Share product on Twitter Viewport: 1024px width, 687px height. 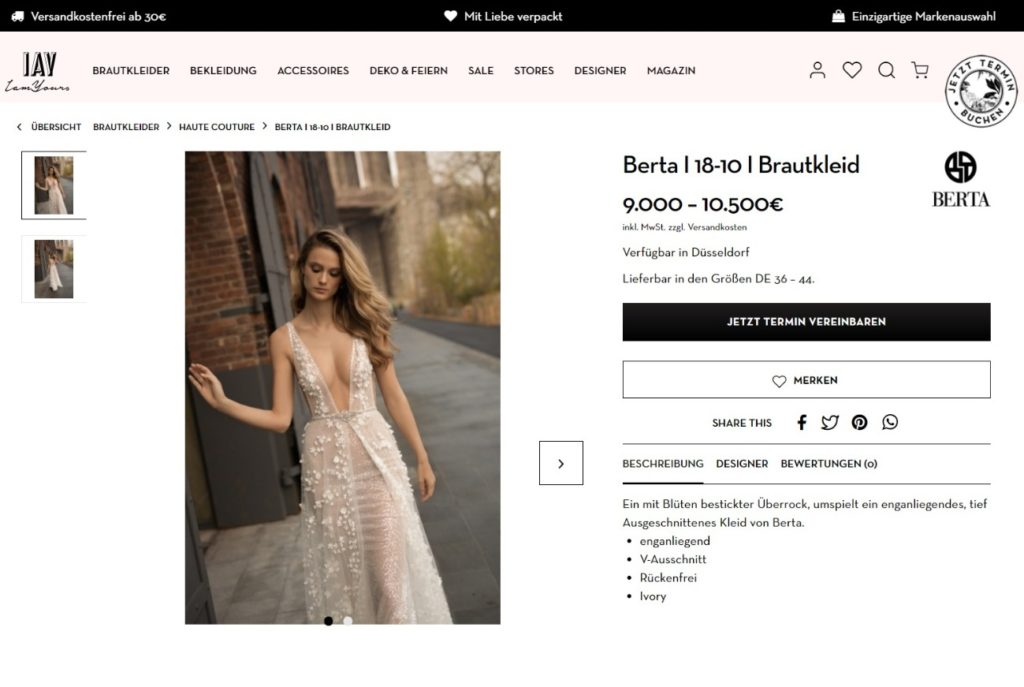(830, 422)
